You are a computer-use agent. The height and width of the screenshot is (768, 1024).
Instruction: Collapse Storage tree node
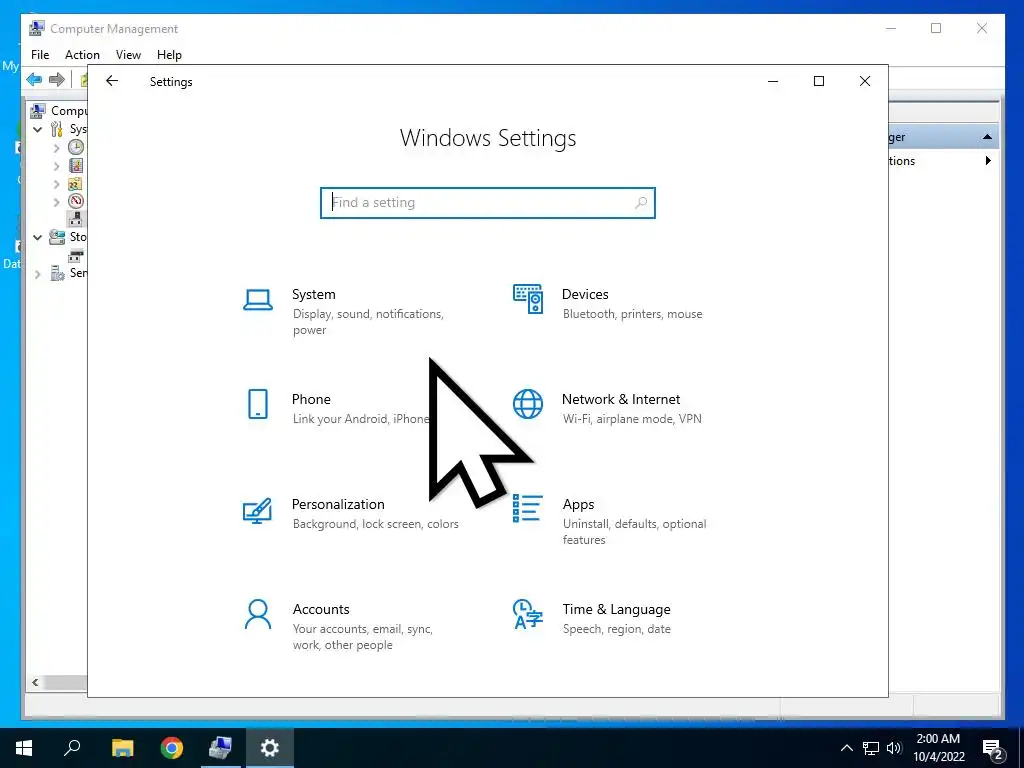pyautogui.click(x=38, y=237)
